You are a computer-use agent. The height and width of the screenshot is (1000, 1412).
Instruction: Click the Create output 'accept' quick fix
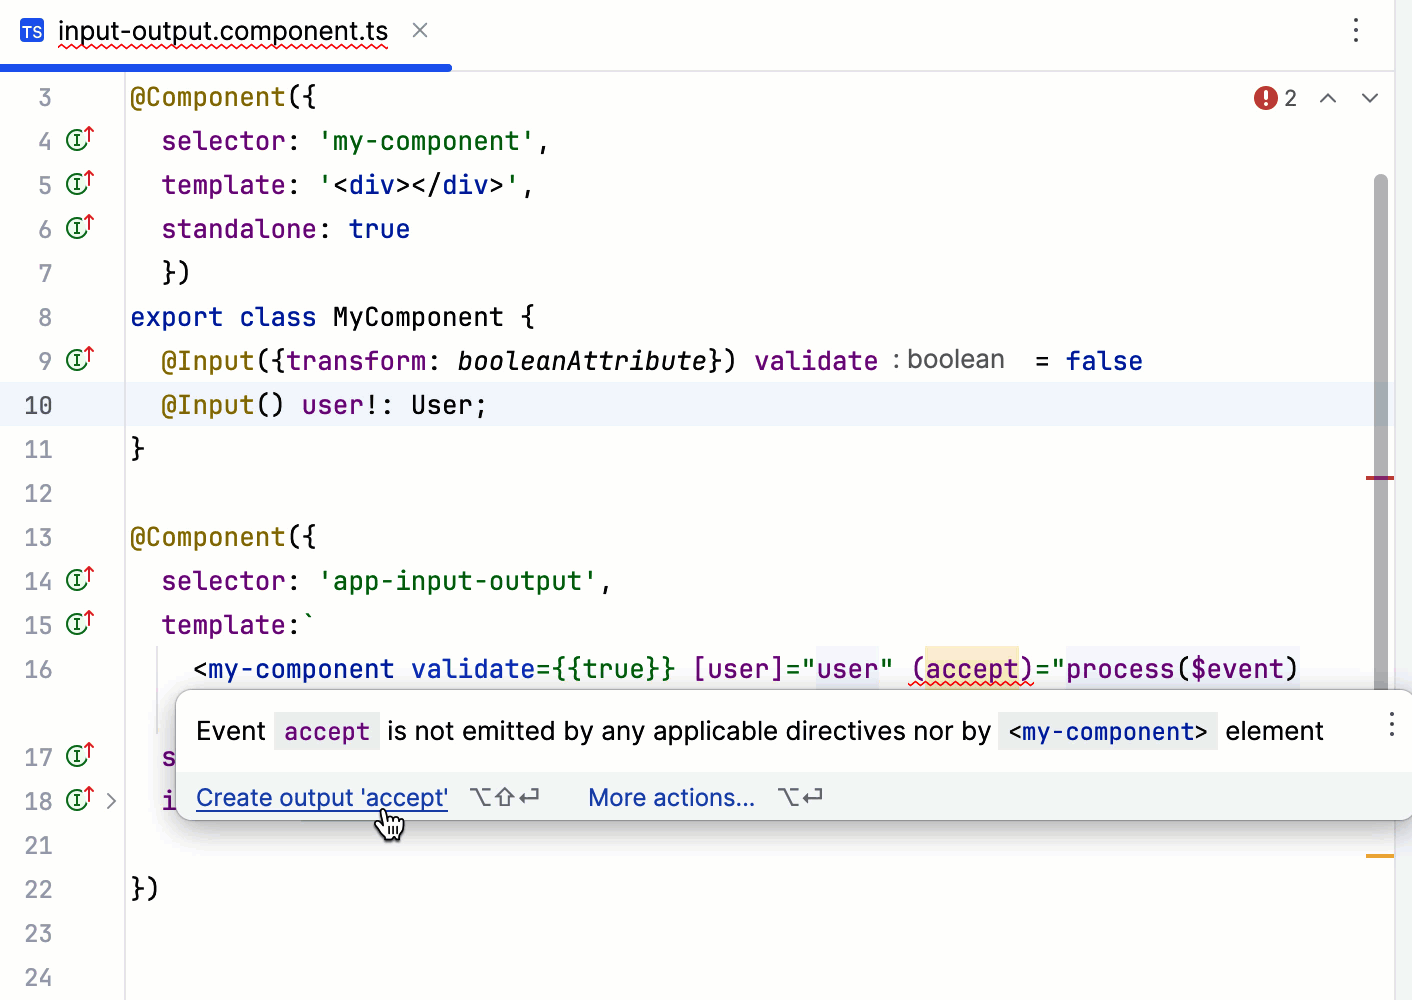(321, 797)
